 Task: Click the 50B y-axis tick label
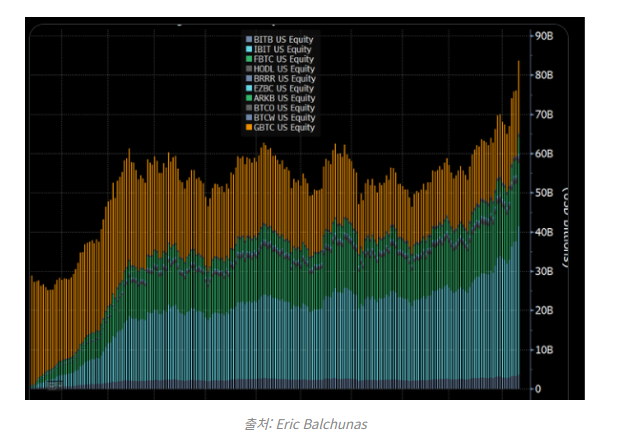[544, 193]
